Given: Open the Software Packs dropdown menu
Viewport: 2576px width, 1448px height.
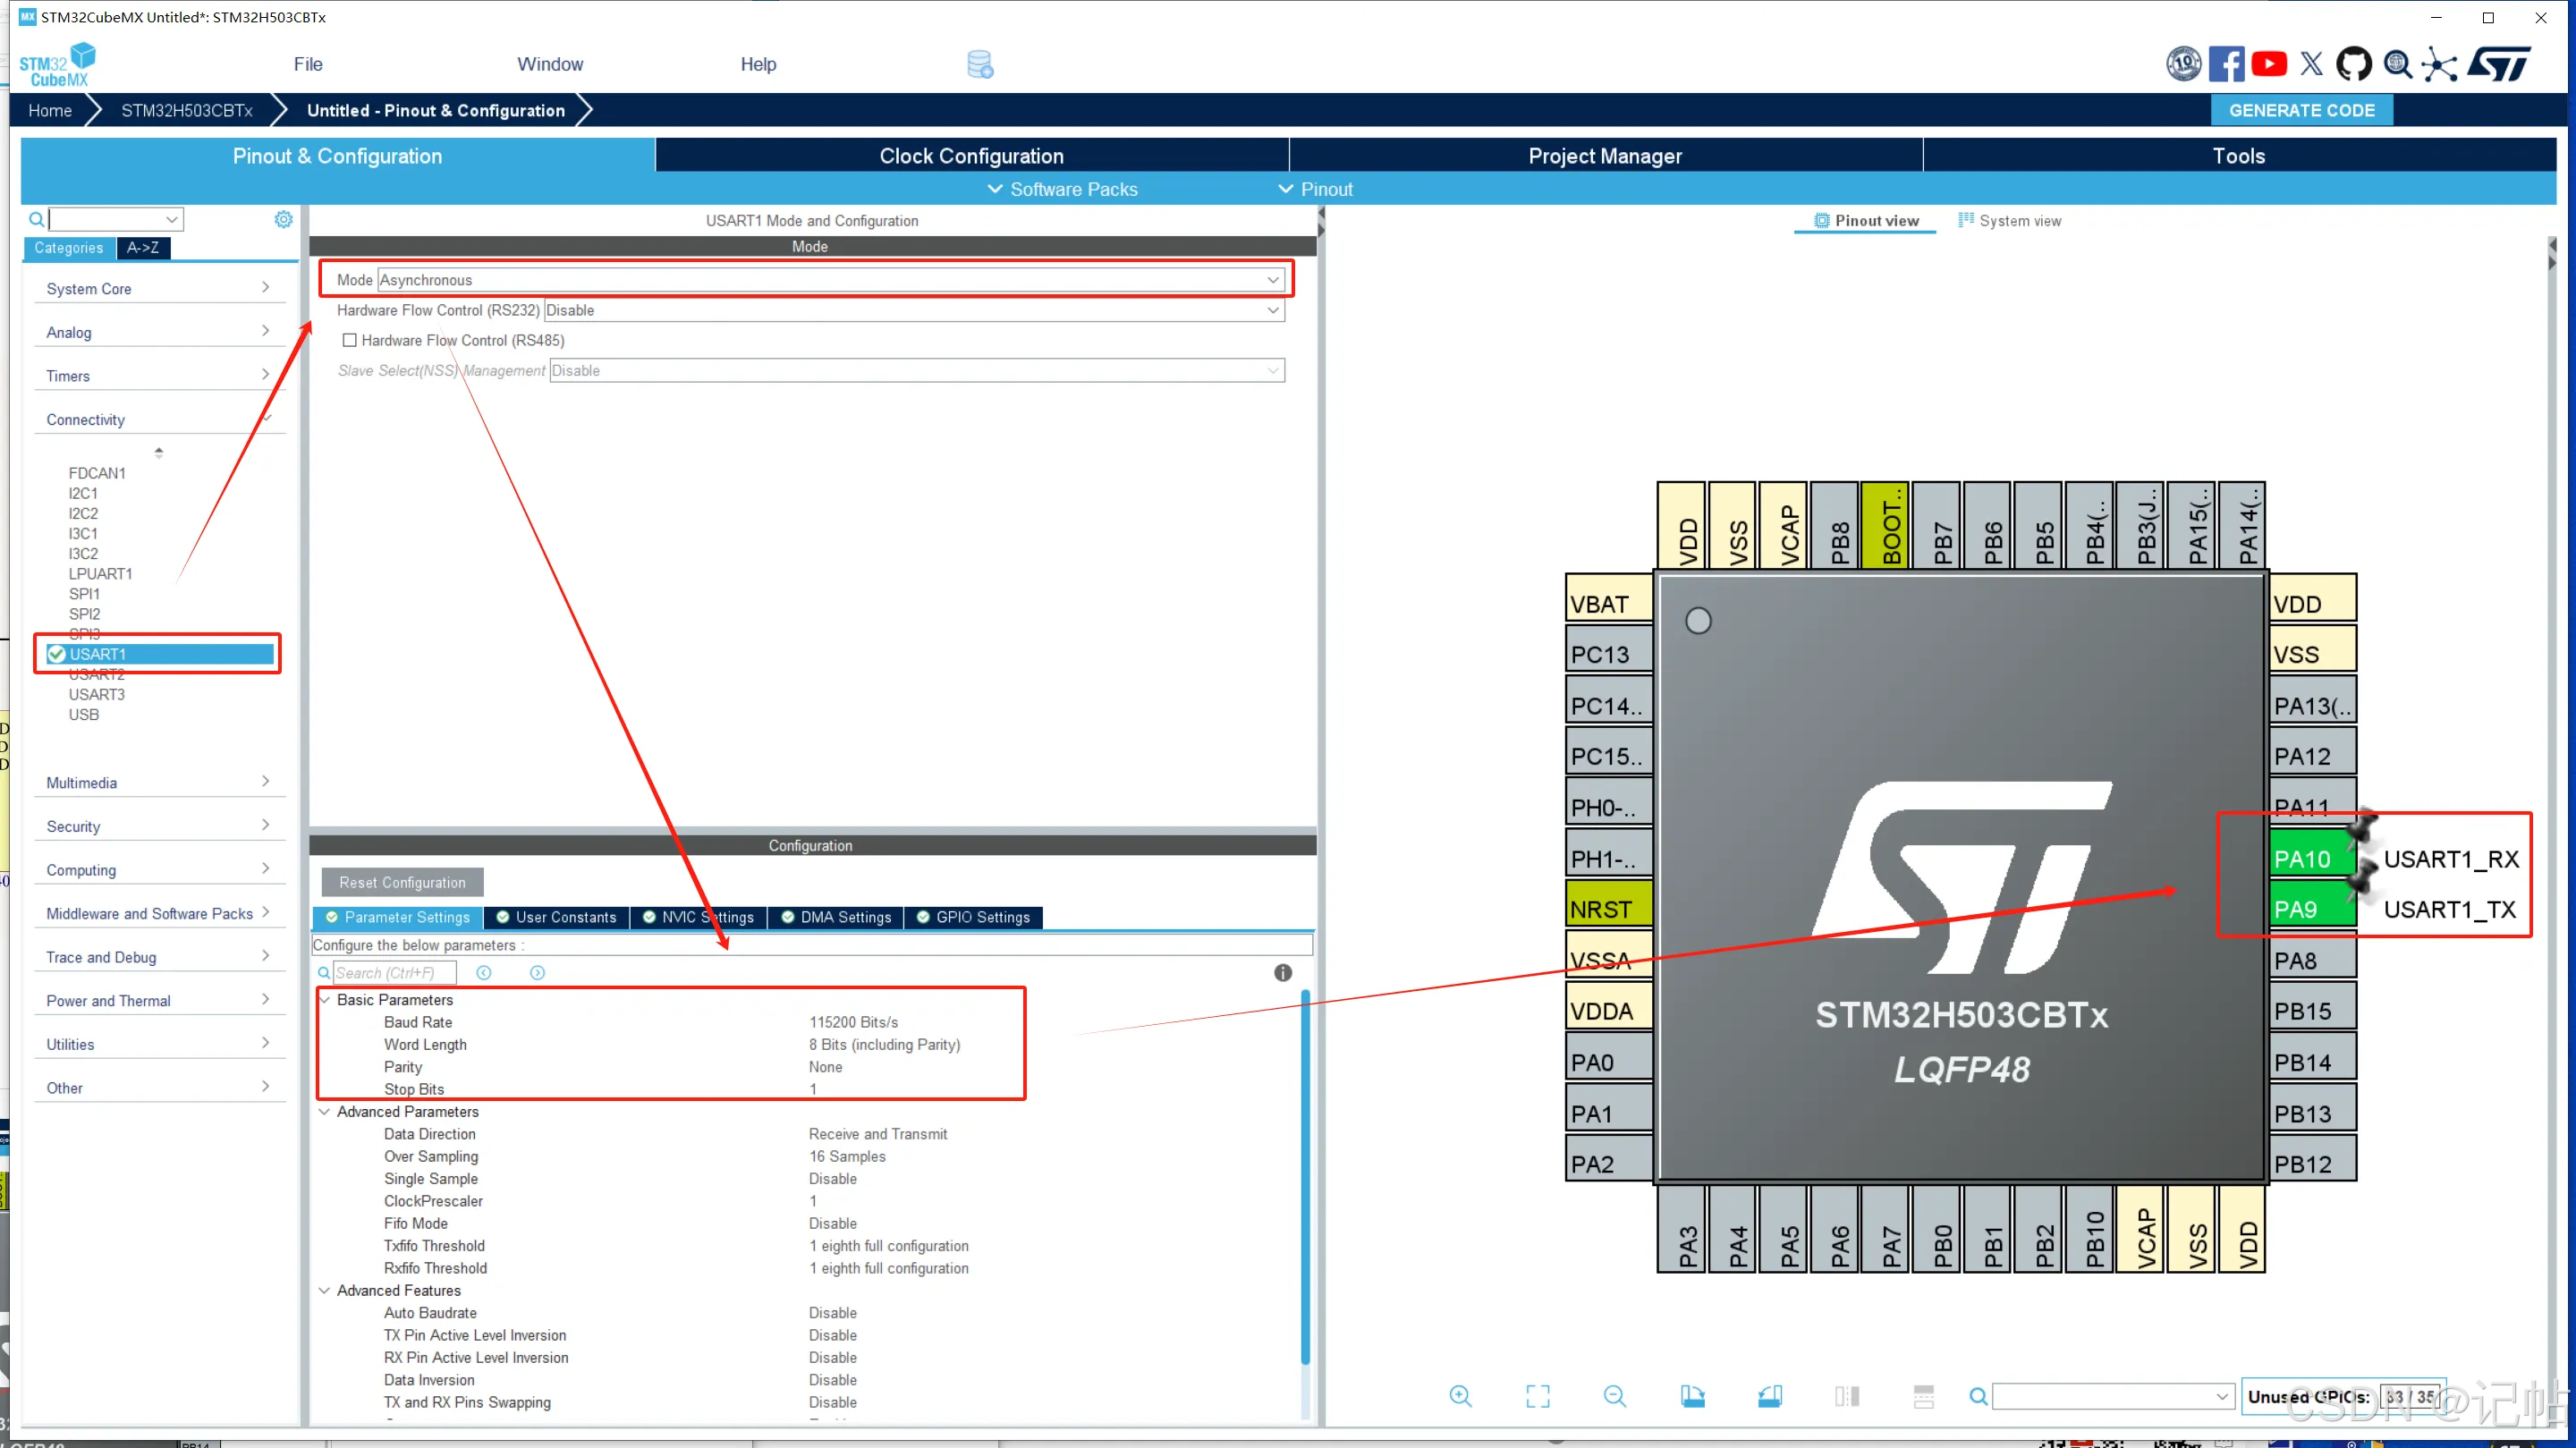Looking at the screenshot, I should [1062, 189].
